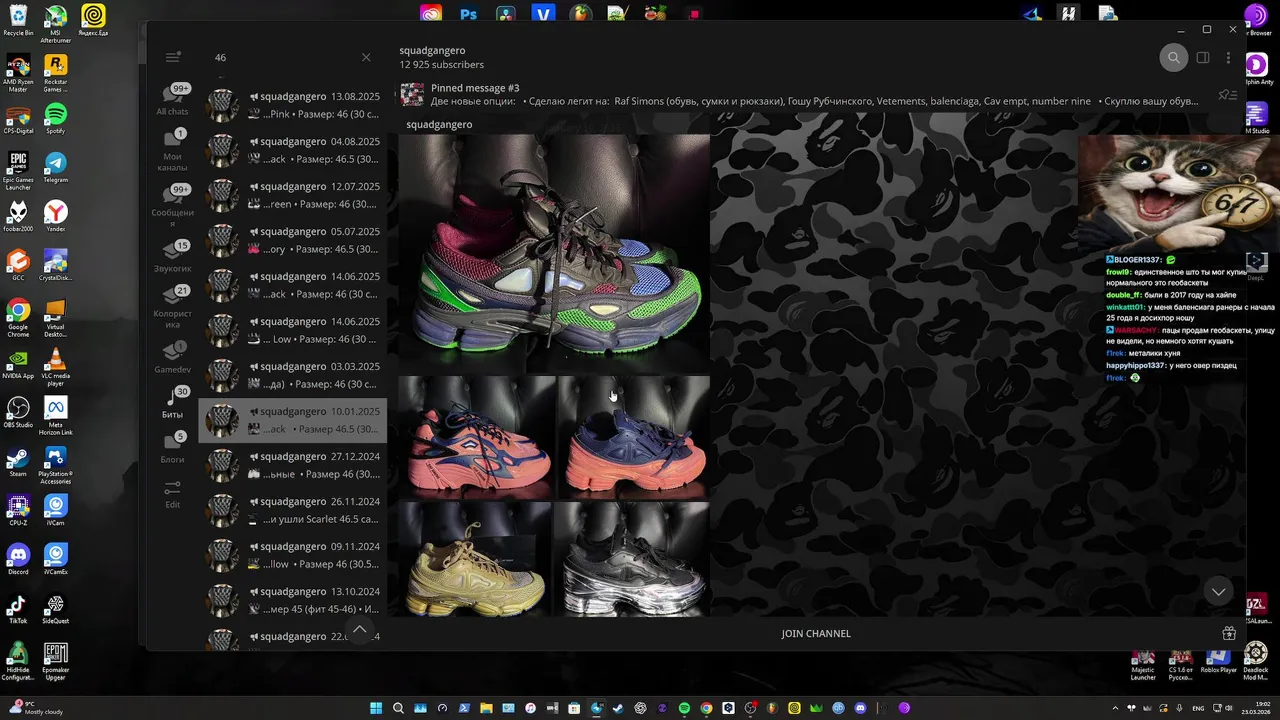
Task: Jump to bottom with the down-chevron button
Action: coord(1218,591)
